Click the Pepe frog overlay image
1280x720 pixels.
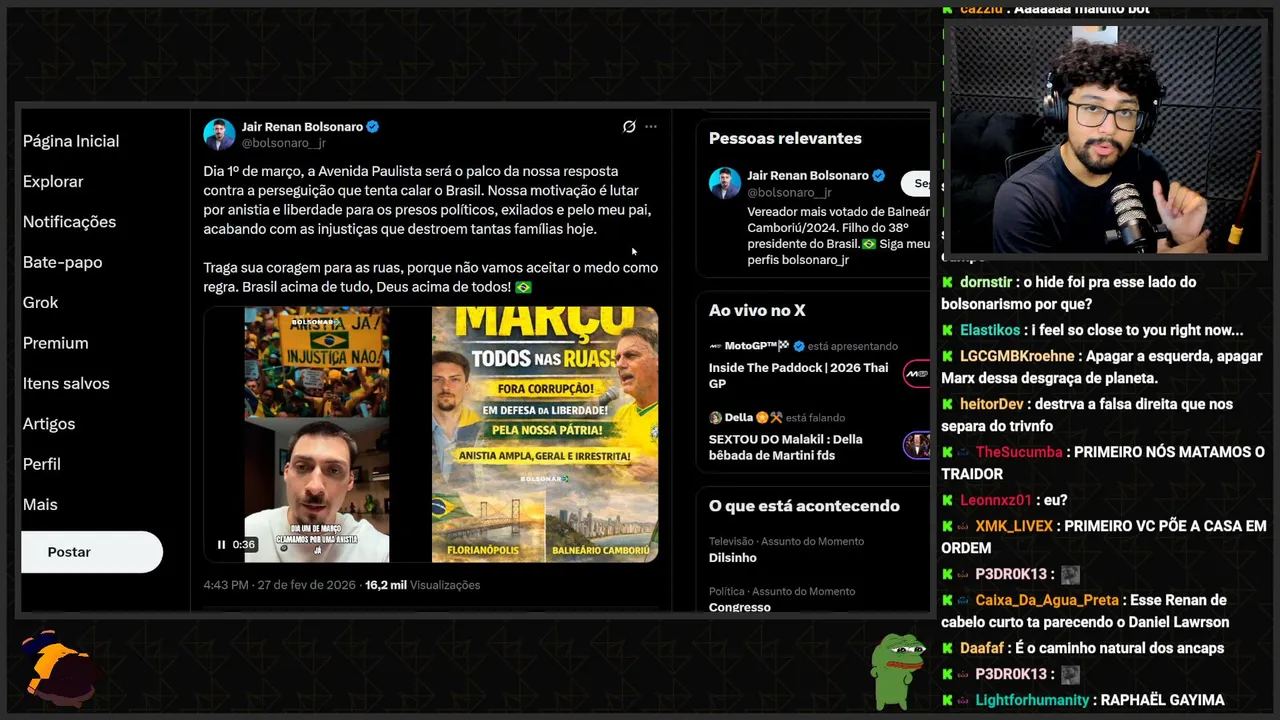897,672
